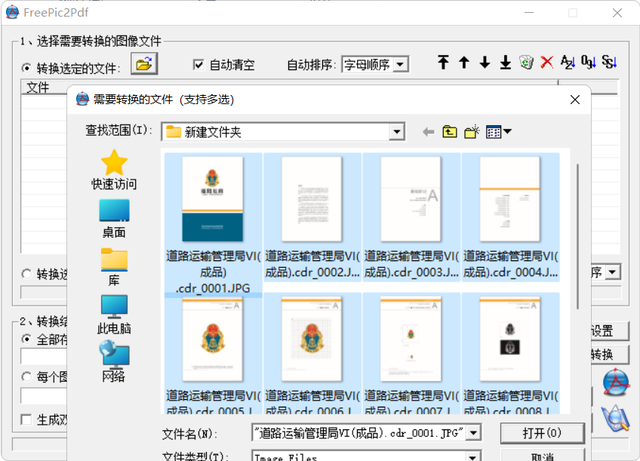Expand the 查找范围 folder dropdown
Image resolution: width=640 pixels, height=461 pixels.
click(x=396, y=132)
